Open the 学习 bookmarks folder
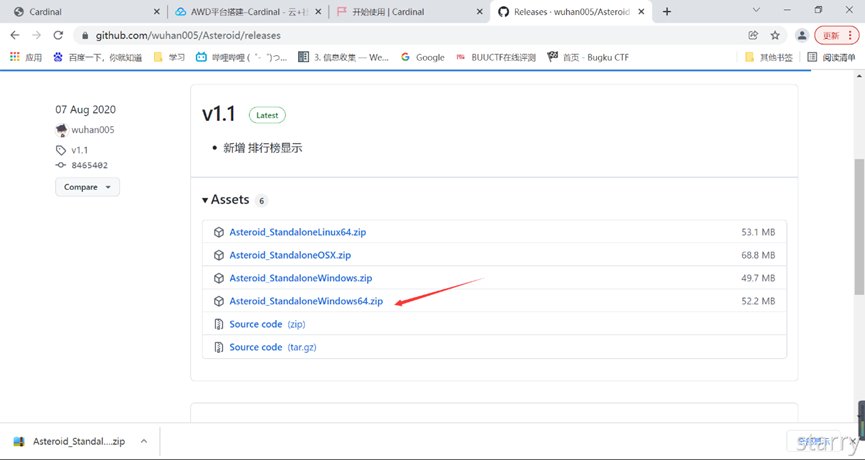This screenshot has width=865, height=460. point(169,57)
